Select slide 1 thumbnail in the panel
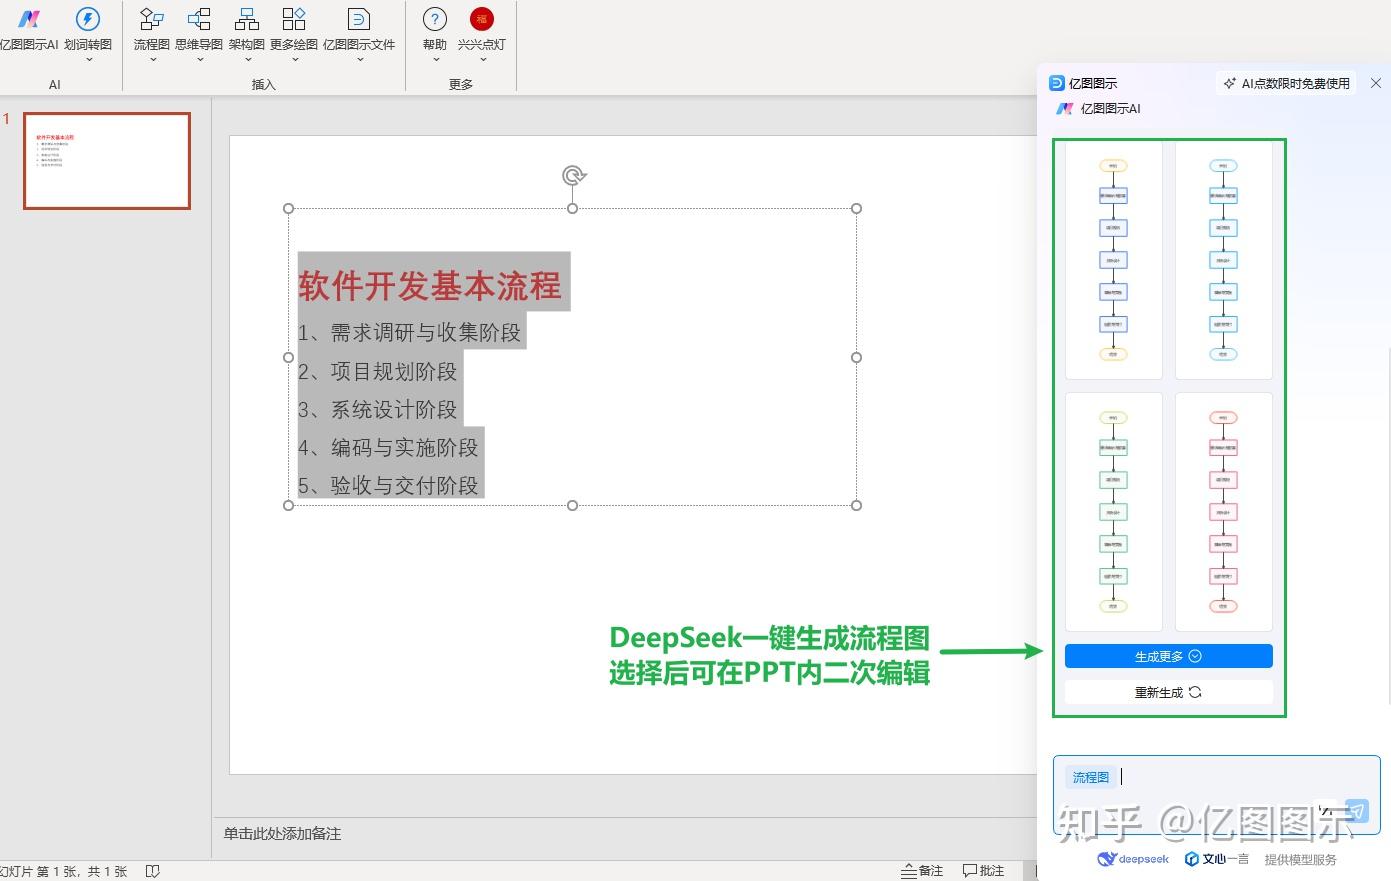The height and width of the screenshot is (881, 1391). 107,161
